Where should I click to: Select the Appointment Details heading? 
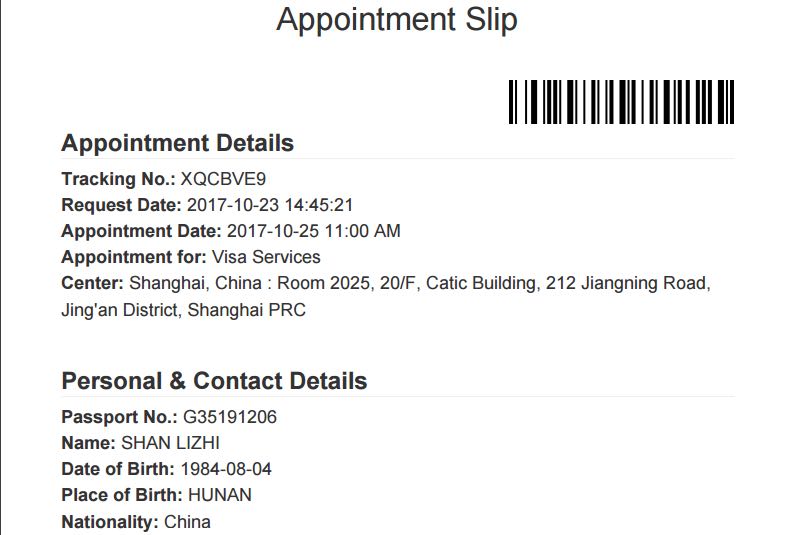coord(177,143)
